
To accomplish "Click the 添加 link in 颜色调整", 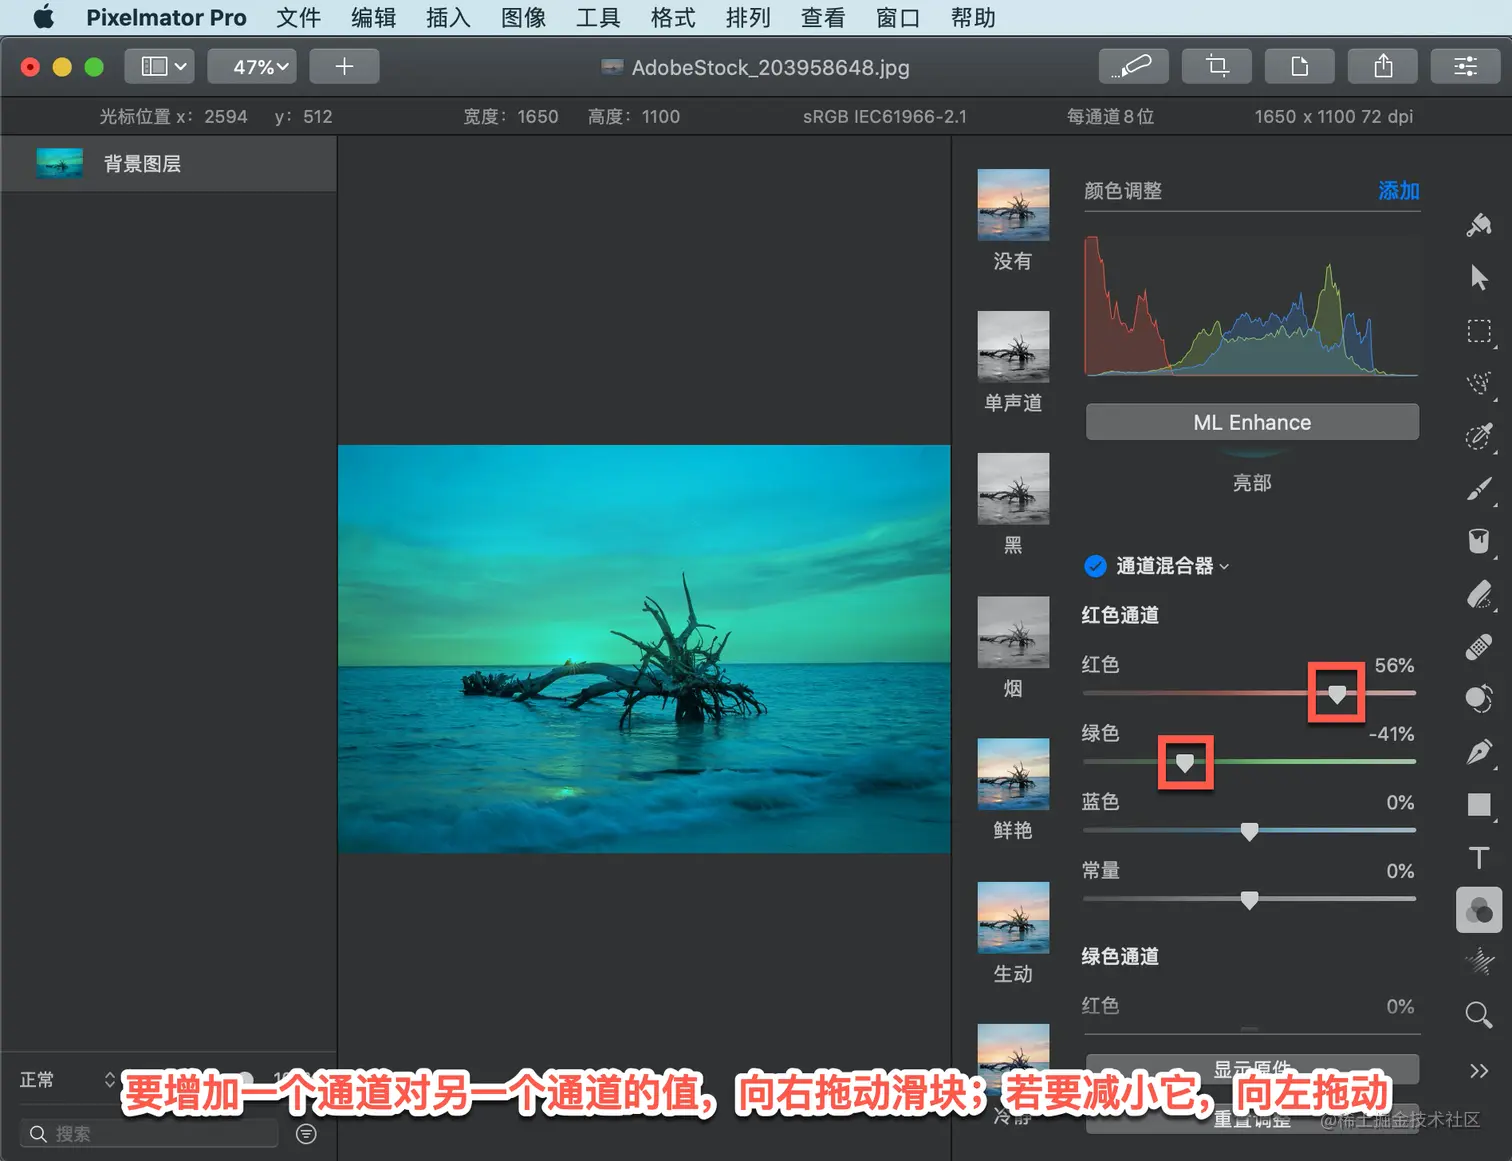I will [x=1399, y=191].
